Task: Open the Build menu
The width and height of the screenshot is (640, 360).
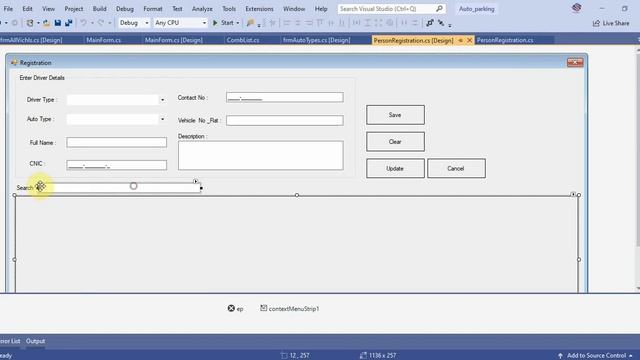Action: (x=99, y=9)
